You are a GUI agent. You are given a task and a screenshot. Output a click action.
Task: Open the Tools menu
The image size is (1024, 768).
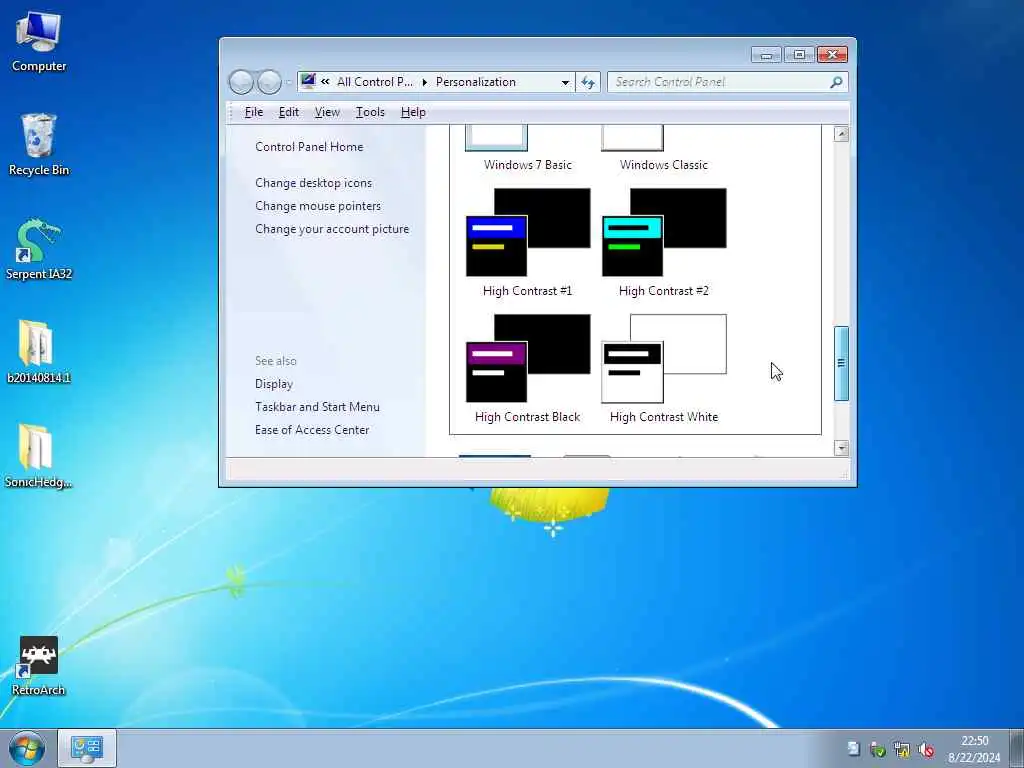point(370,112)
